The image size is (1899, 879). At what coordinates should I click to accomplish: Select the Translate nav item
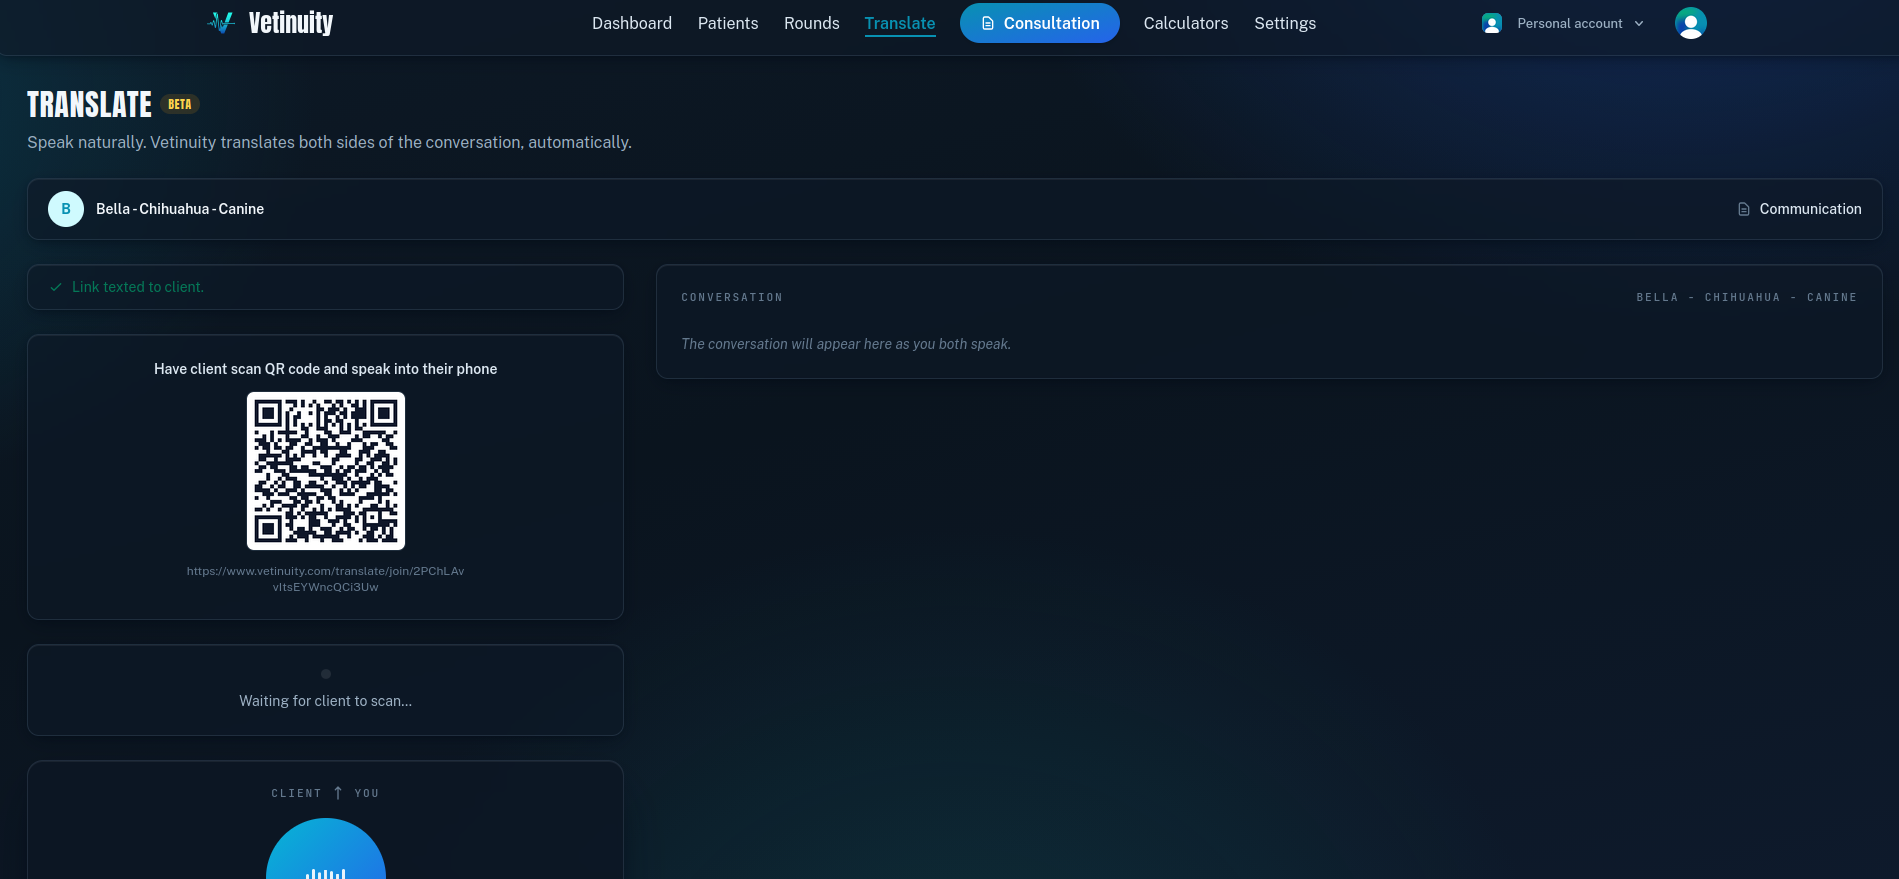[x=900, y=23]
